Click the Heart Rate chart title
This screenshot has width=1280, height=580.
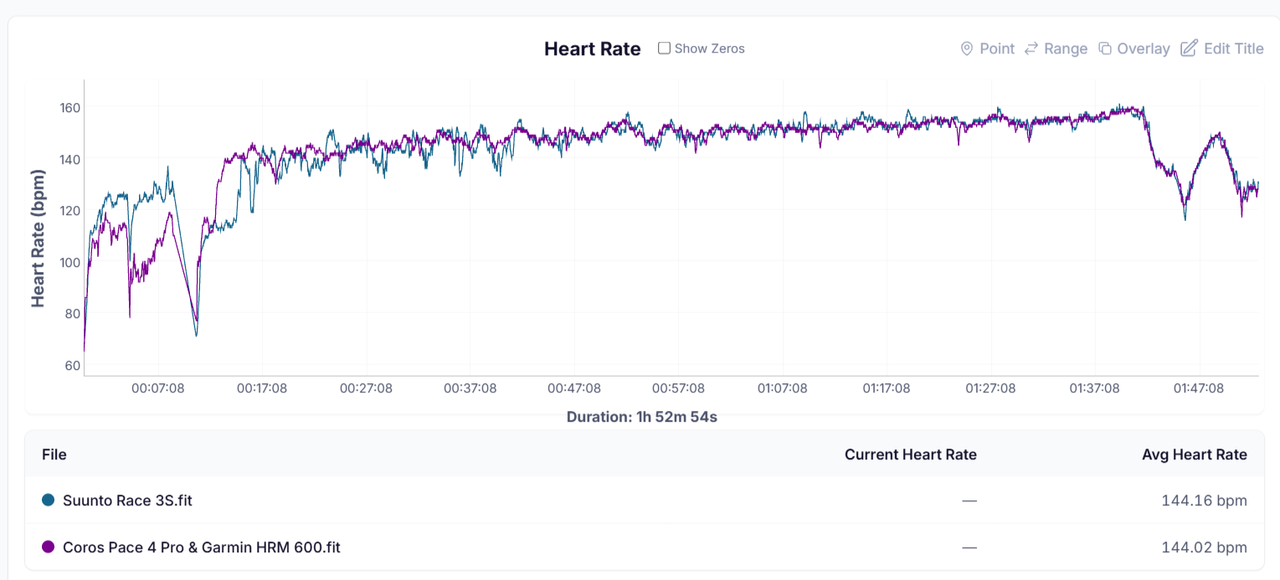pyautogui.click(x=592, y=48)
